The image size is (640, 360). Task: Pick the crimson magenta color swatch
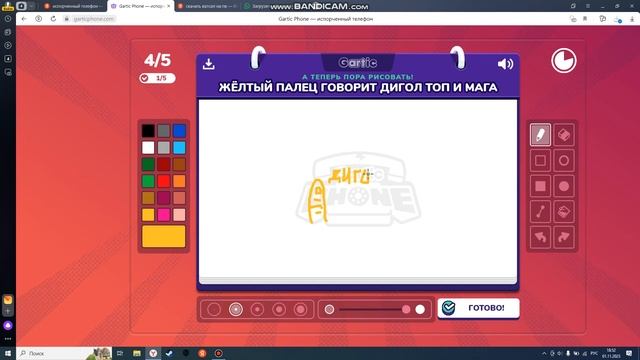[x=164, y=198]
